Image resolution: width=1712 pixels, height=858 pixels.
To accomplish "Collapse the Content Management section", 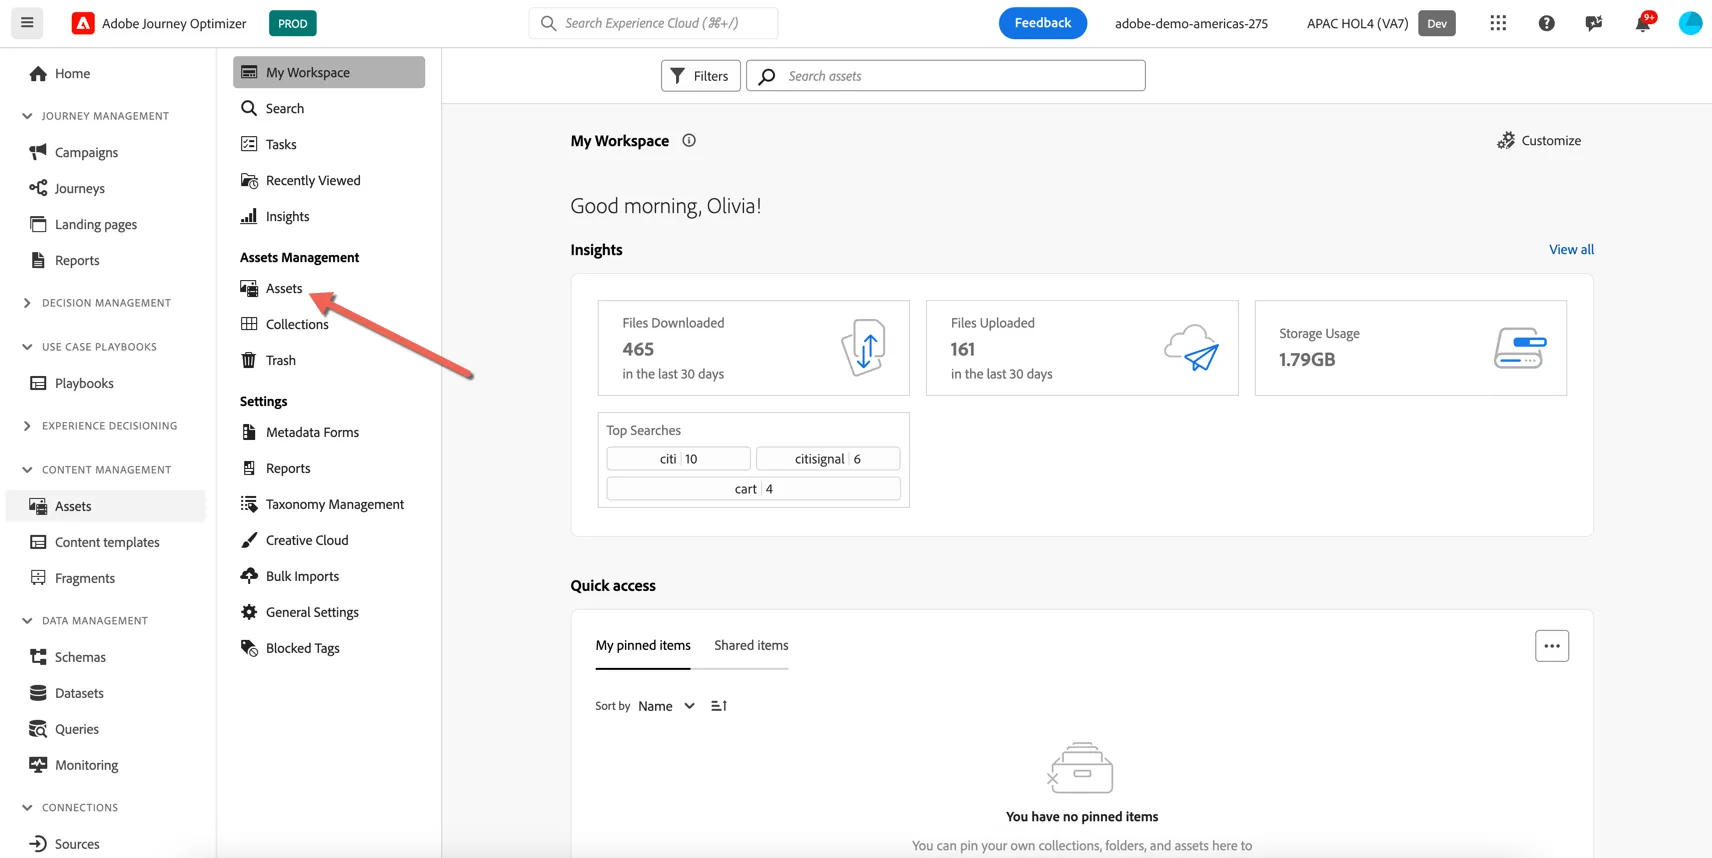I will 27,470.
